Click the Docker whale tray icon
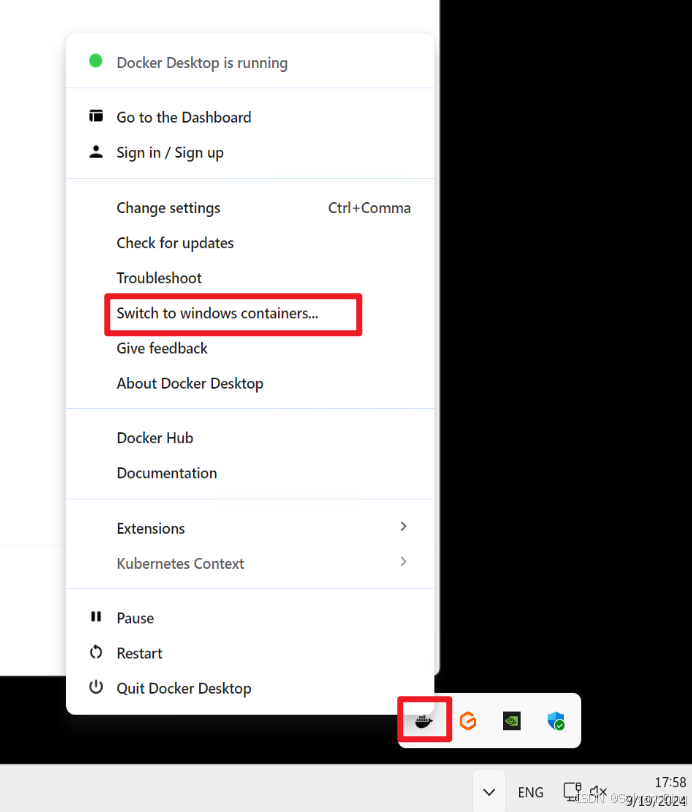Viewport: 692px width, 812px height. coord(424,720)
